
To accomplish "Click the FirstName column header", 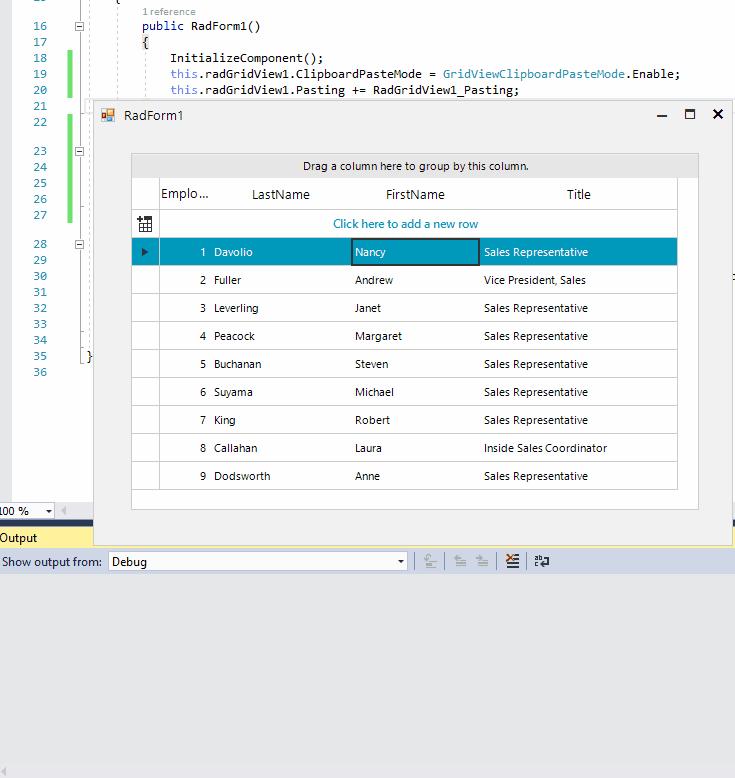I will tap(415, 195).
